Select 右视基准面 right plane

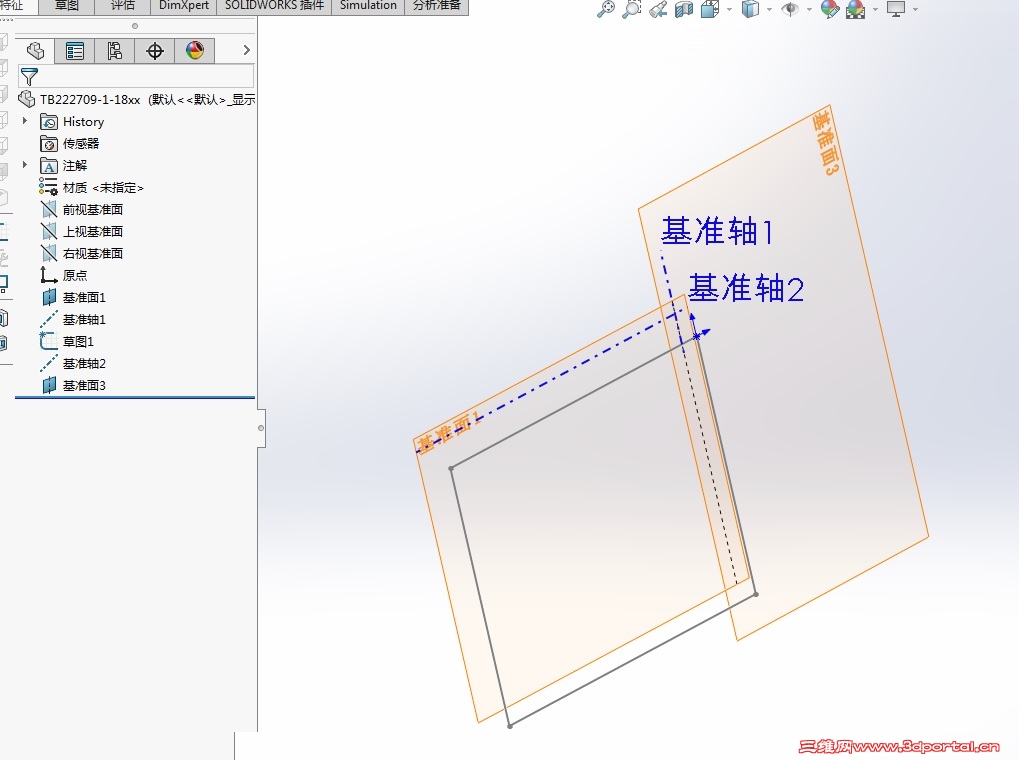coord(92,254)
